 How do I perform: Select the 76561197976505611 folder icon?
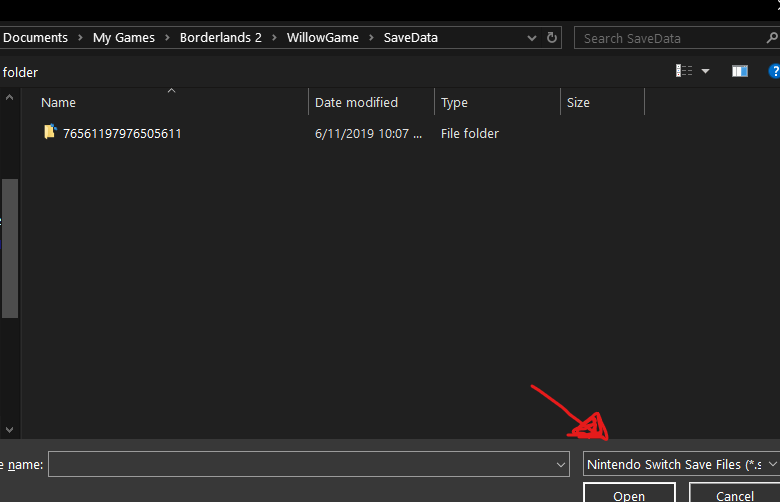(x=50, y=132)
